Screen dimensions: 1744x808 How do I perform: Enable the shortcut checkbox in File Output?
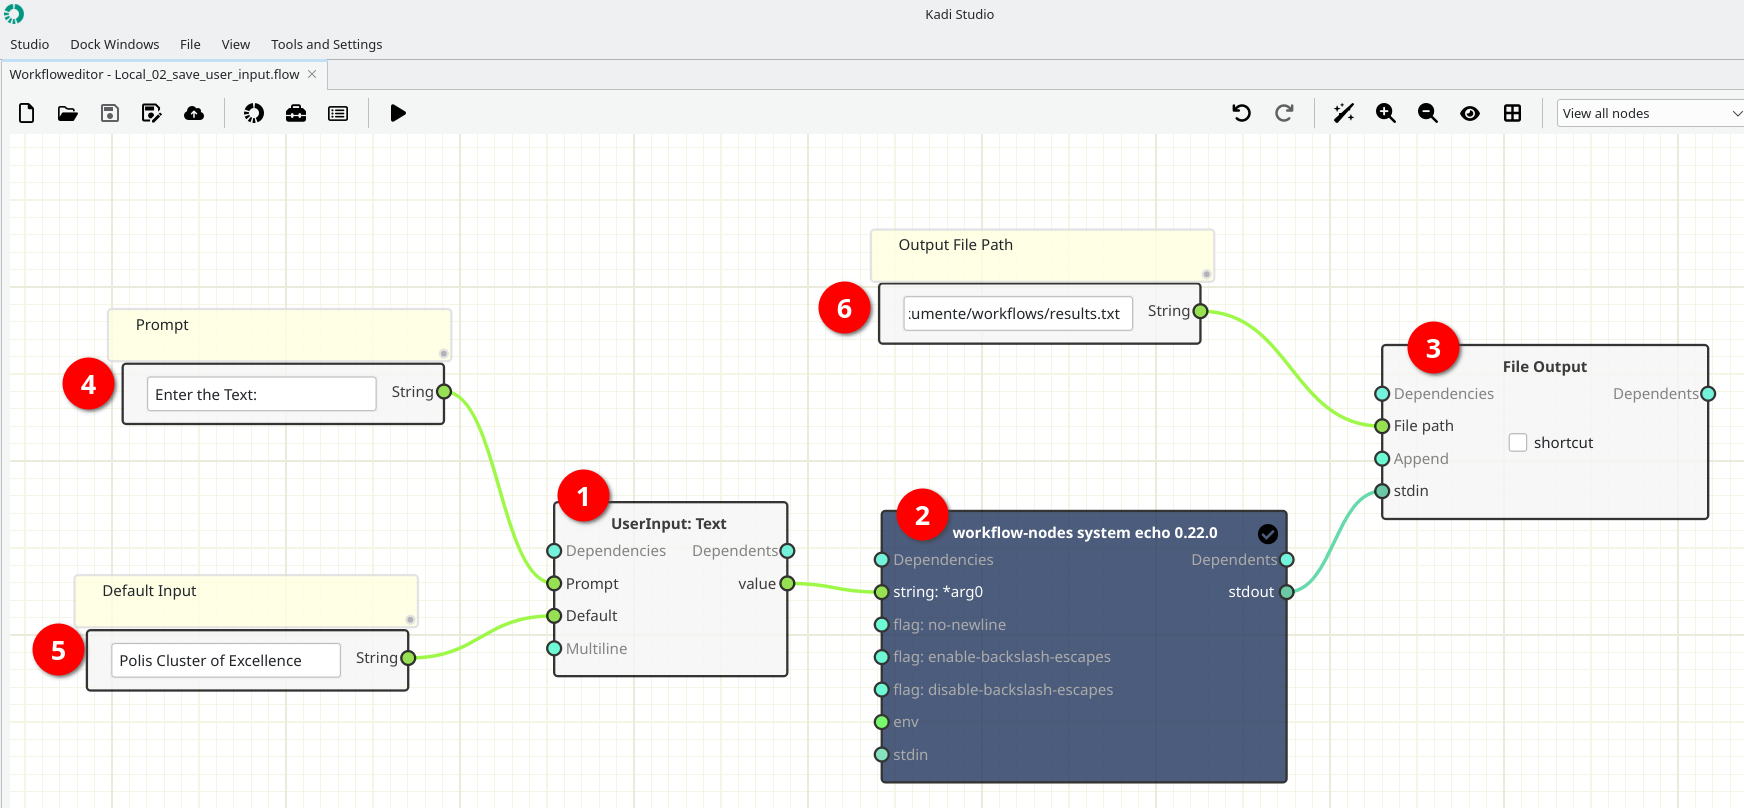tap(1518, 442)
